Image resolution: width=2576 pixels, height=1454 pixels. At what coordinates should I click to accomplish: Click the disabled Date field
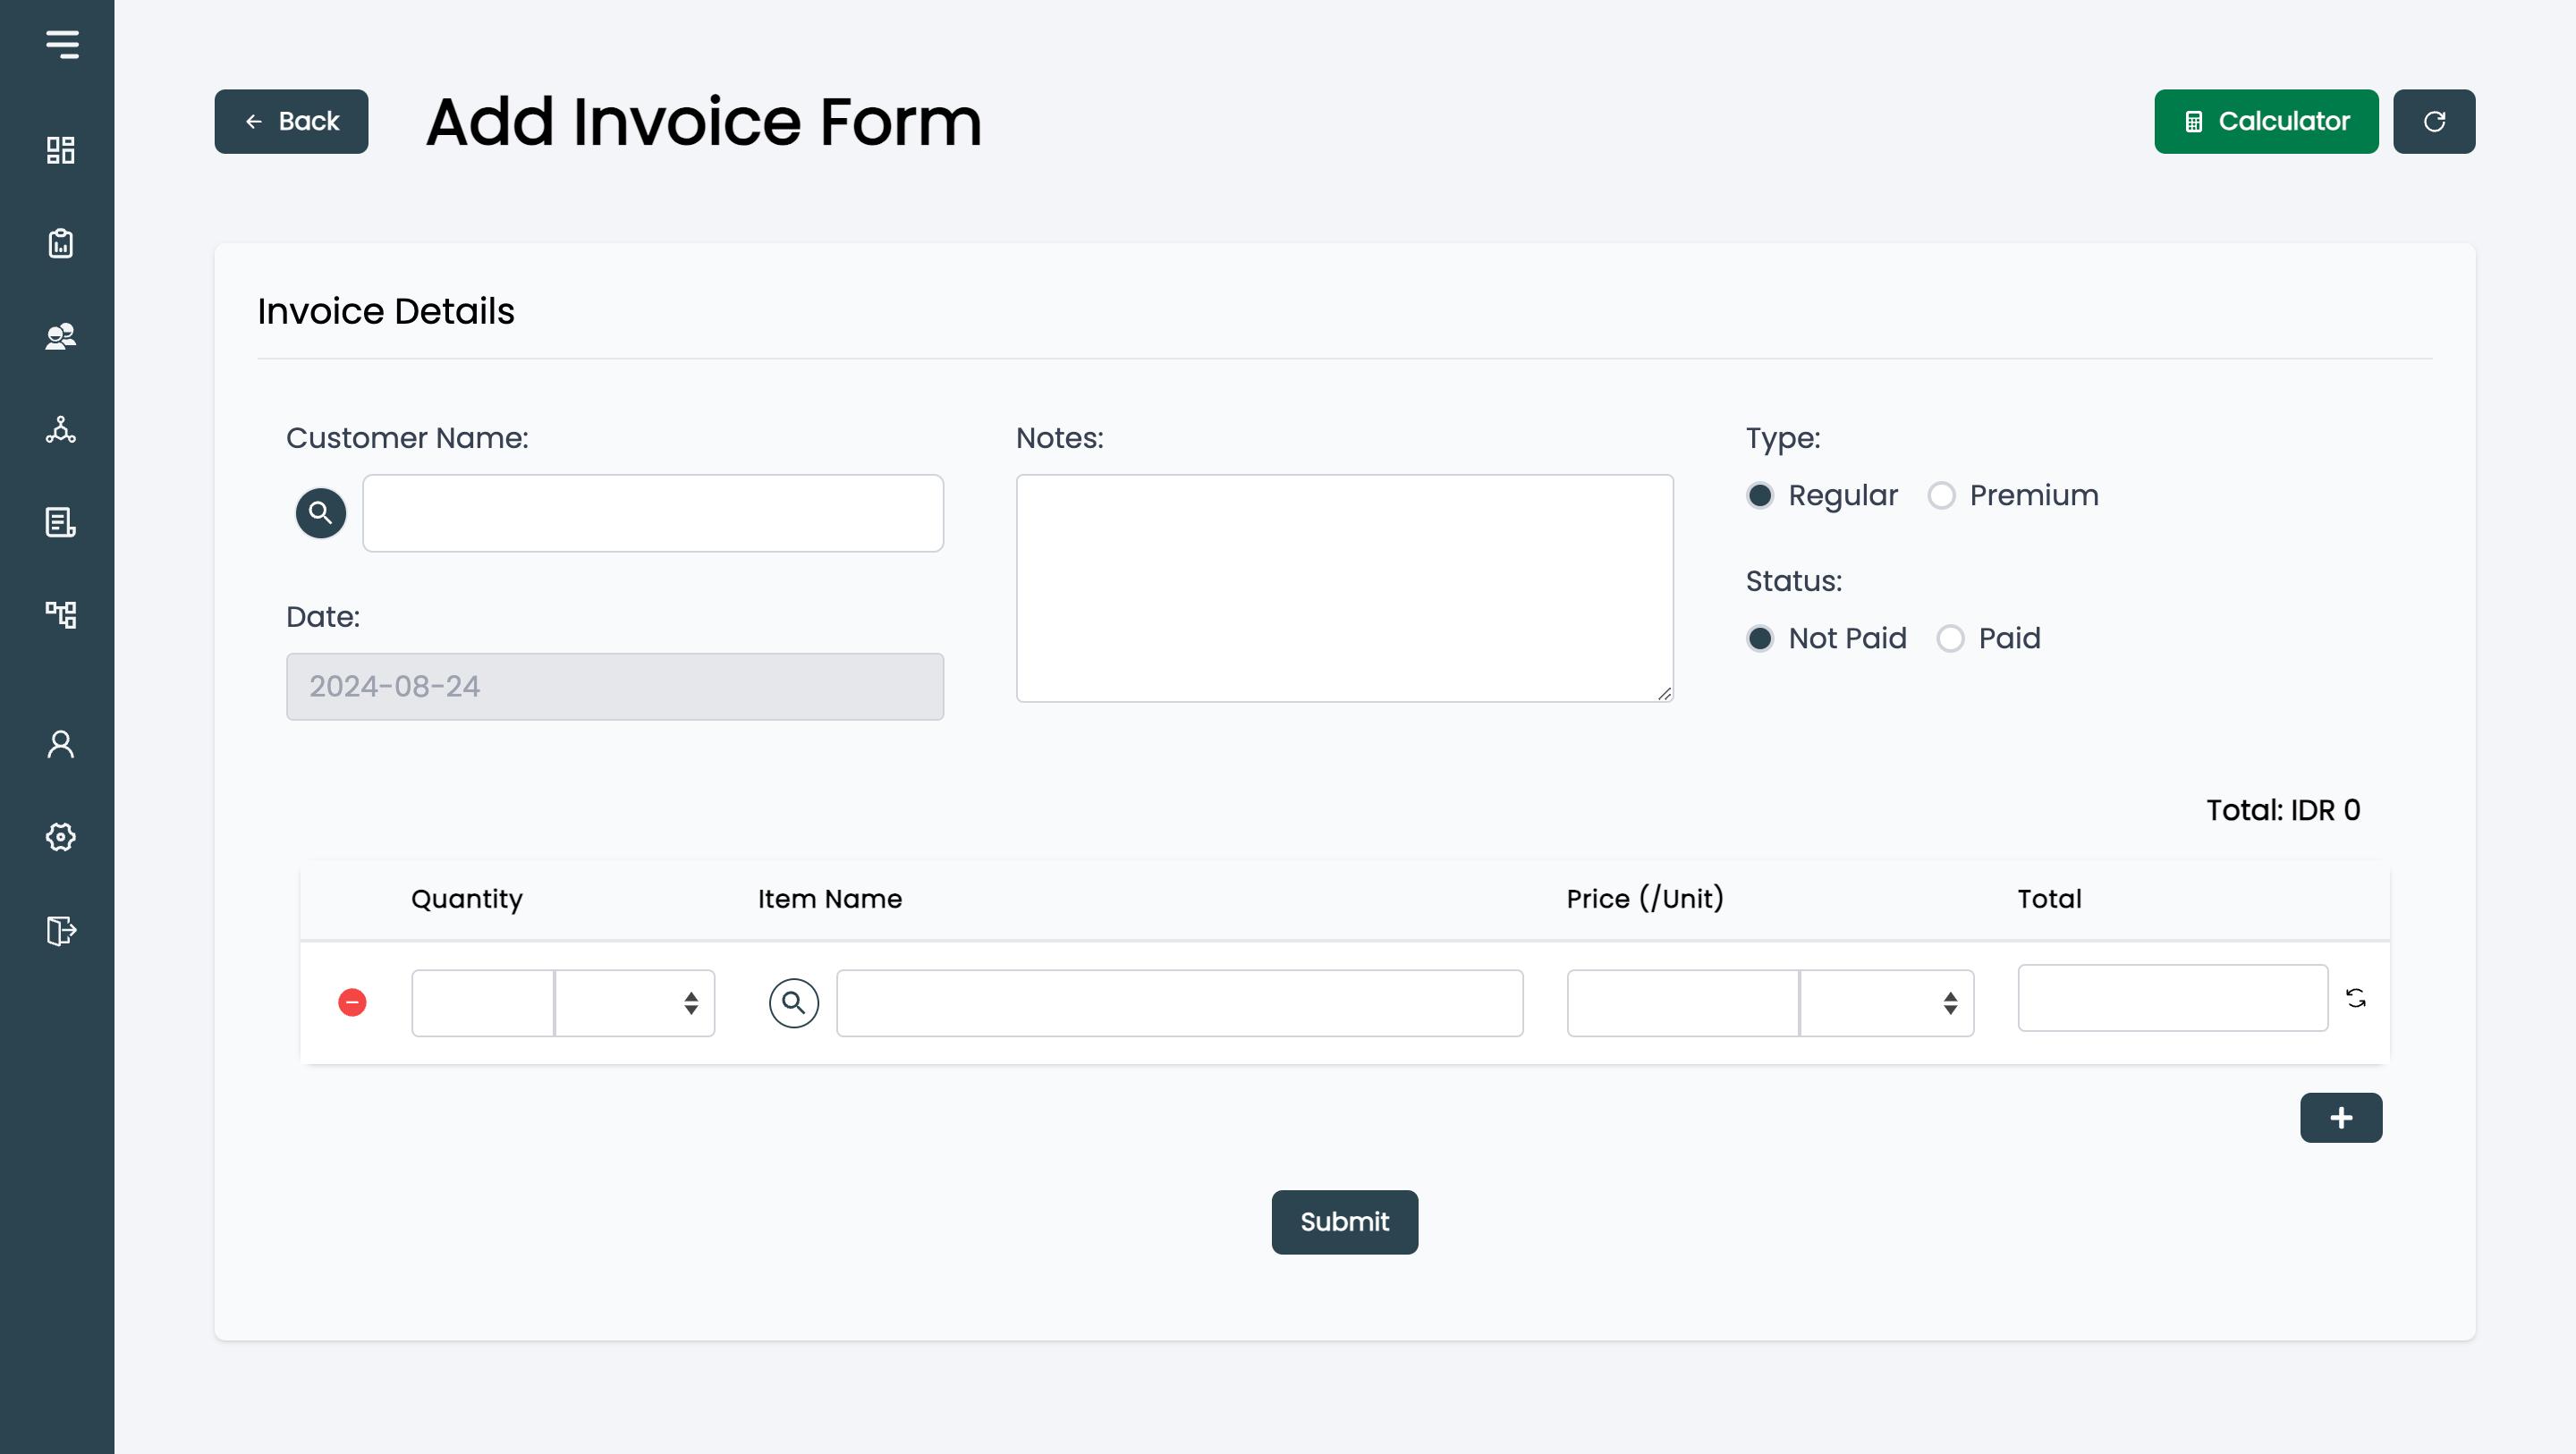coord(615,687)
